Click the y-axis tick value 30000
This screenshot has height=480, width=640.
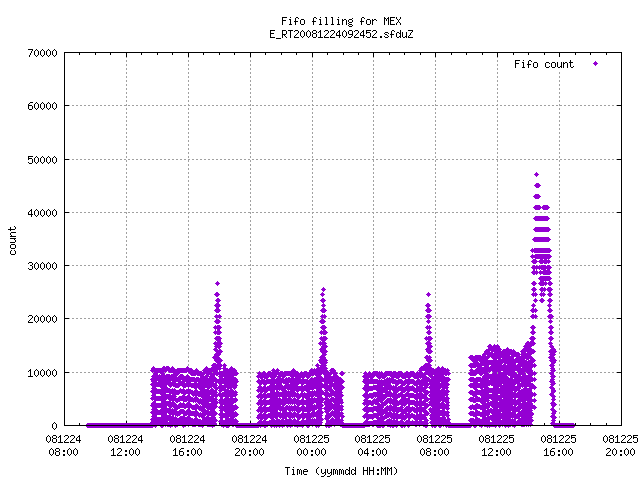click(x=42, y=266)
